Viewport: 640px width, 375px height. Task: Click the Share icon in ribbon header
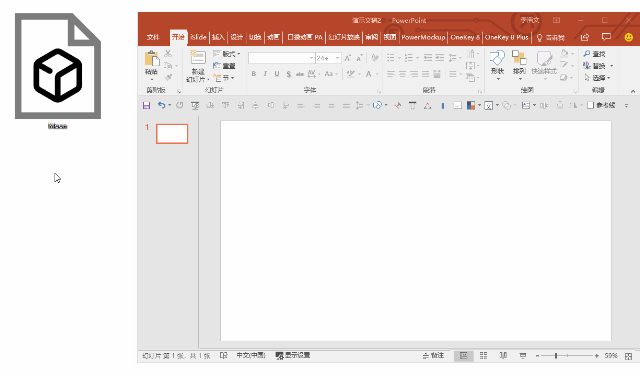point(585,37)
